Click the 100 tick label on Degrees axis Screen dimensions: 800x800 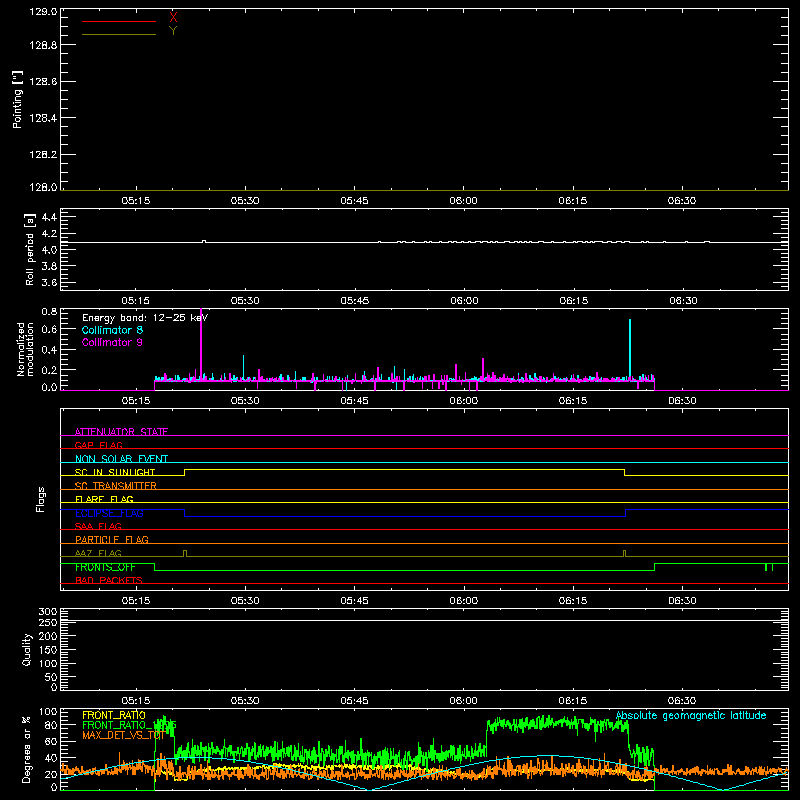47,712
